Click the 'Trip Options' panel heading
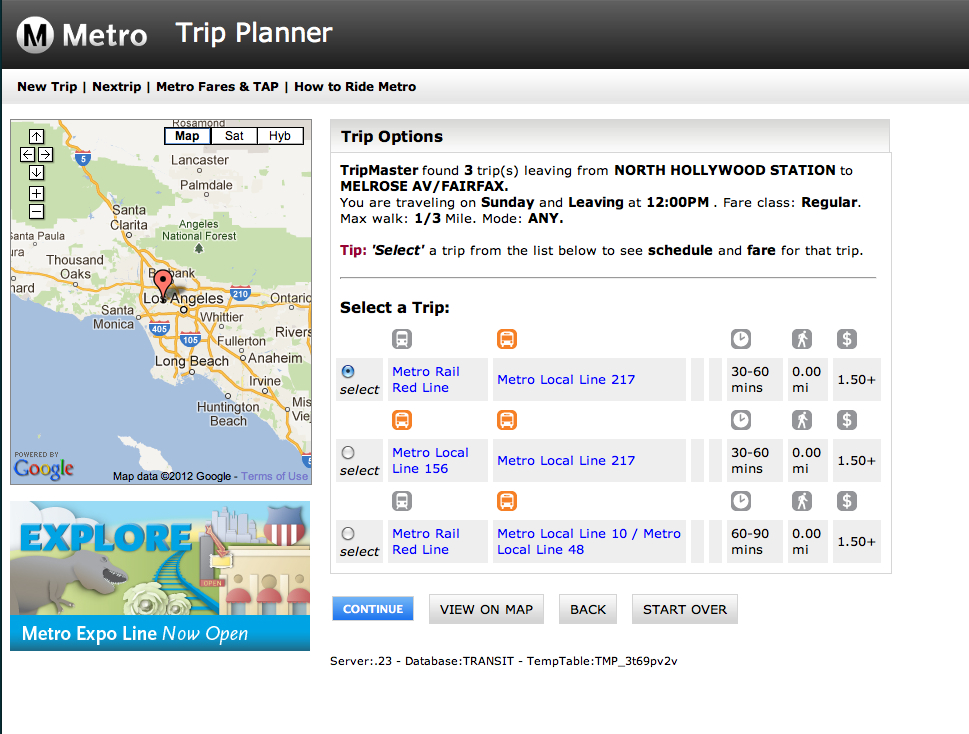The width and height of the screenshot is (969, 734). click(392, 137)
